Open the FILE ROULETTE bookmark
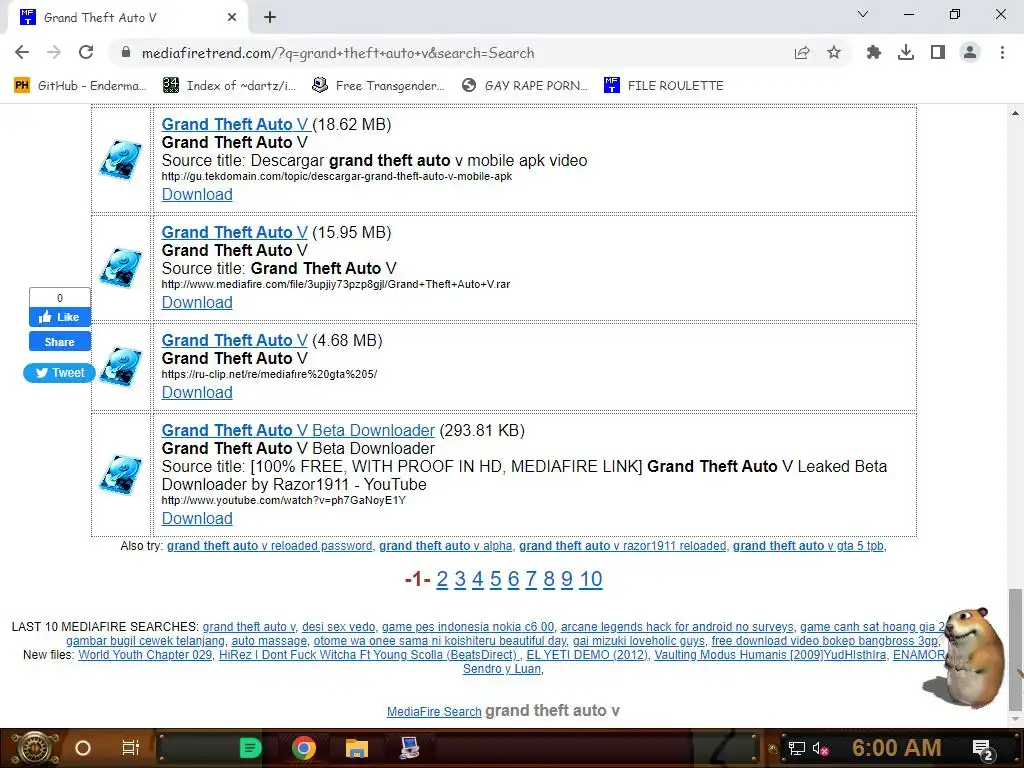The height and width of the screenshot is (768, 1024). click(x=664, y=86)
